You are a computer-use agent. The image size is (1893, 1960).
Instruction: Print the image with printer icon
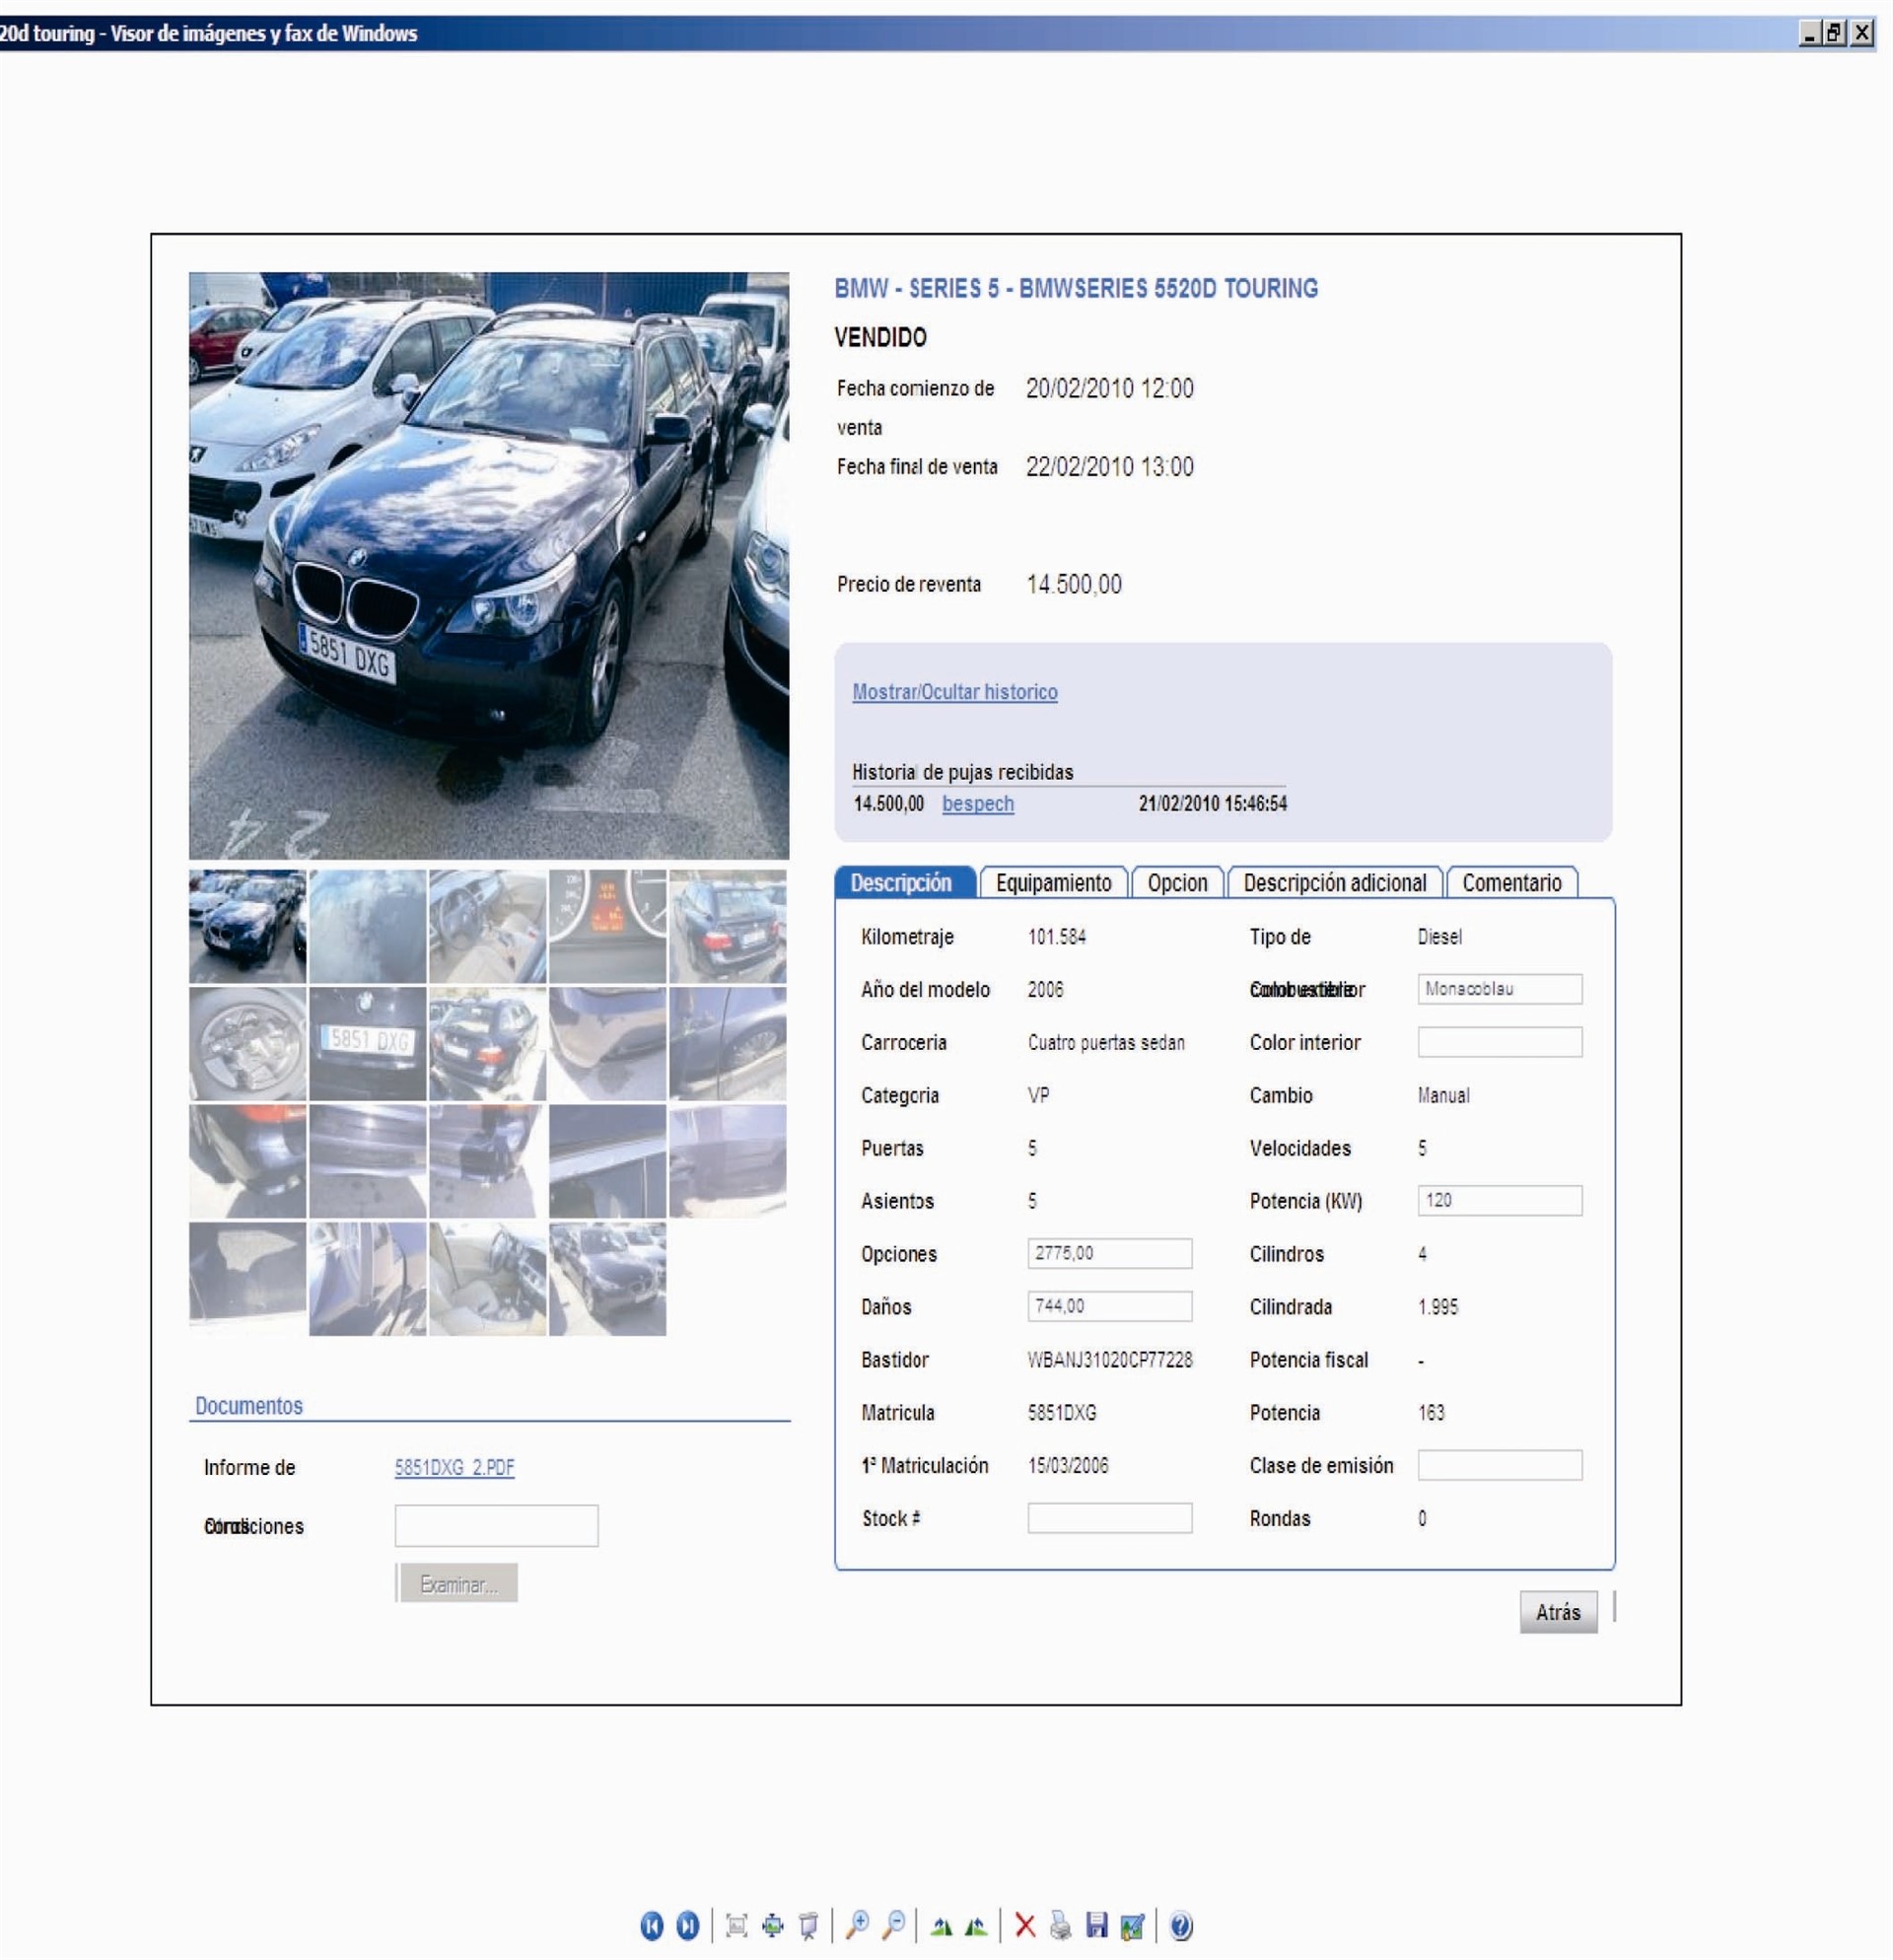pyautogui.click(x=1060, y=1925)
